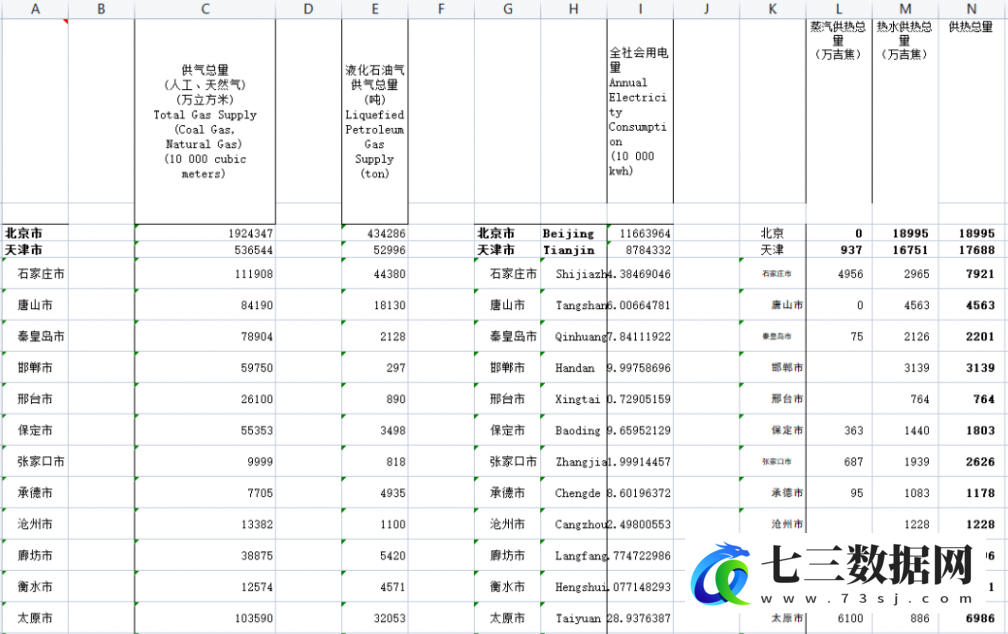Click the Total Gas Supply header cell
Image resolution: width=1008 pixels, height=634 pixels.
205,122
